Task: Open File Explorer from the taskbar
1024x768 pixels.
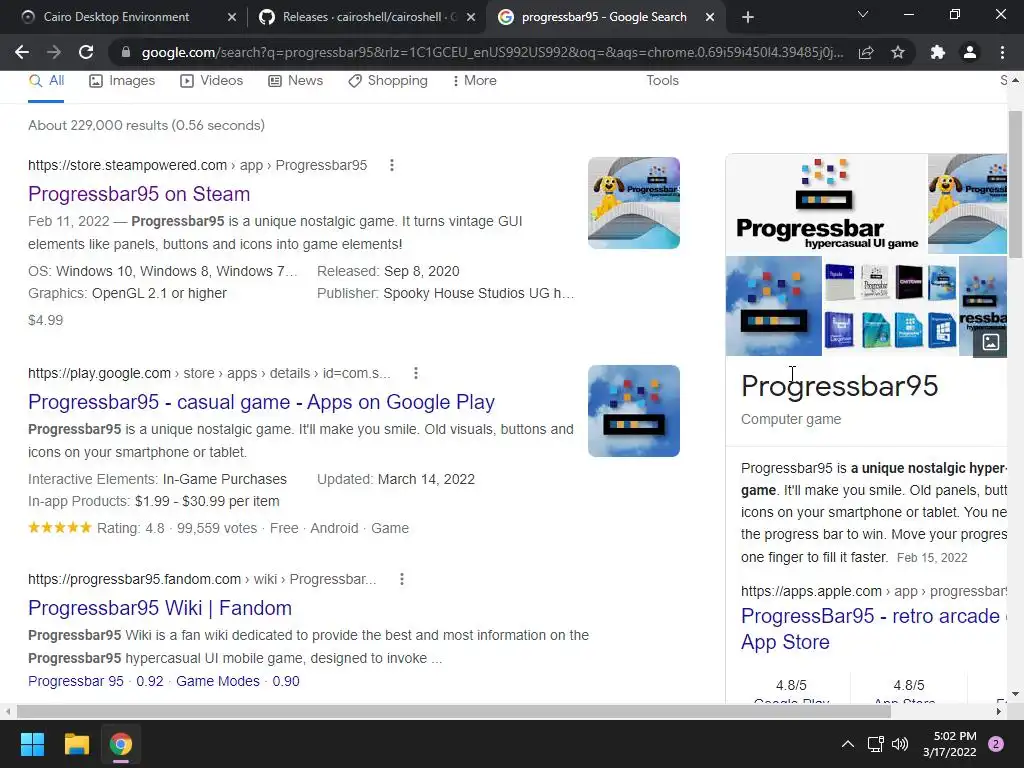Action: pos(76,744)
